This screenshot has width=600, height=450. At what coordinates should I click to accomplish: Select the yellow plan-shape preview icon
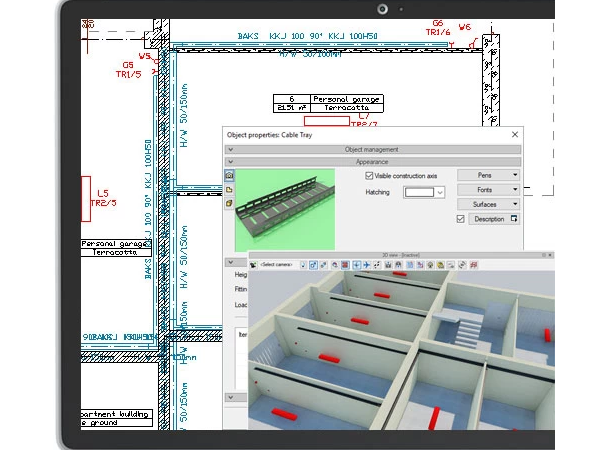tap(229, 189)
